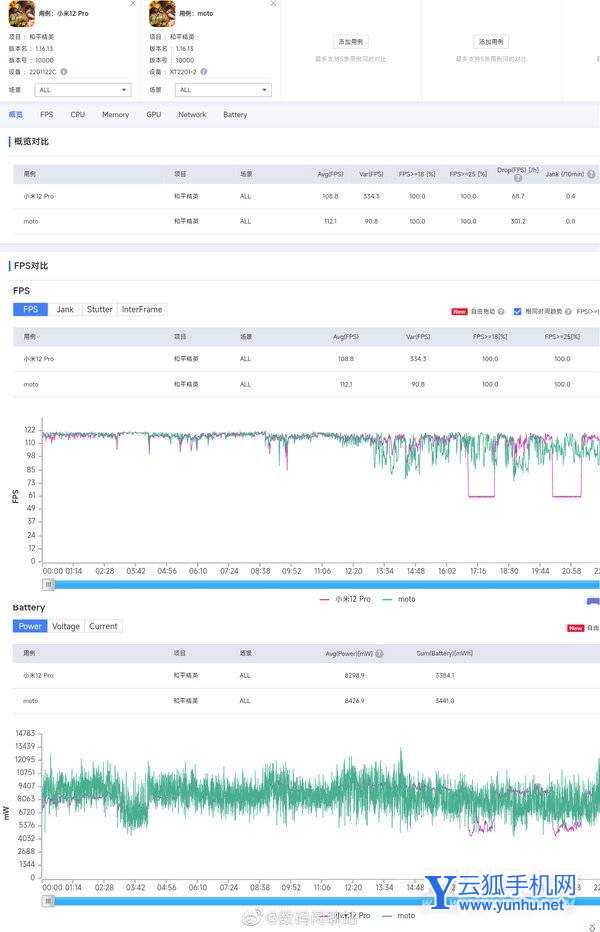This screenshot has width=600, height=932.
Task: Open help icon under Drop(FPS) column
Action: click(x=518, y=178)
